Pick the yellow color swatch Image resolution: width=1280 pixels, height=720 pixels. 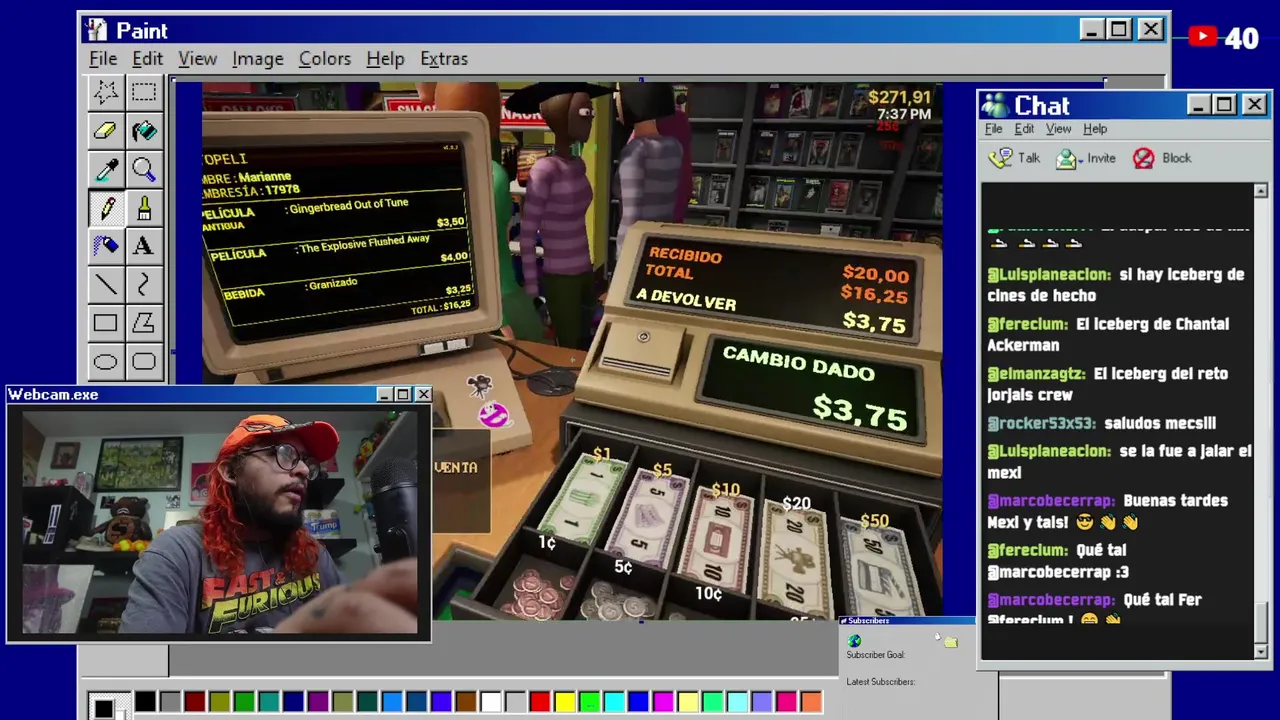coord(564,702)
